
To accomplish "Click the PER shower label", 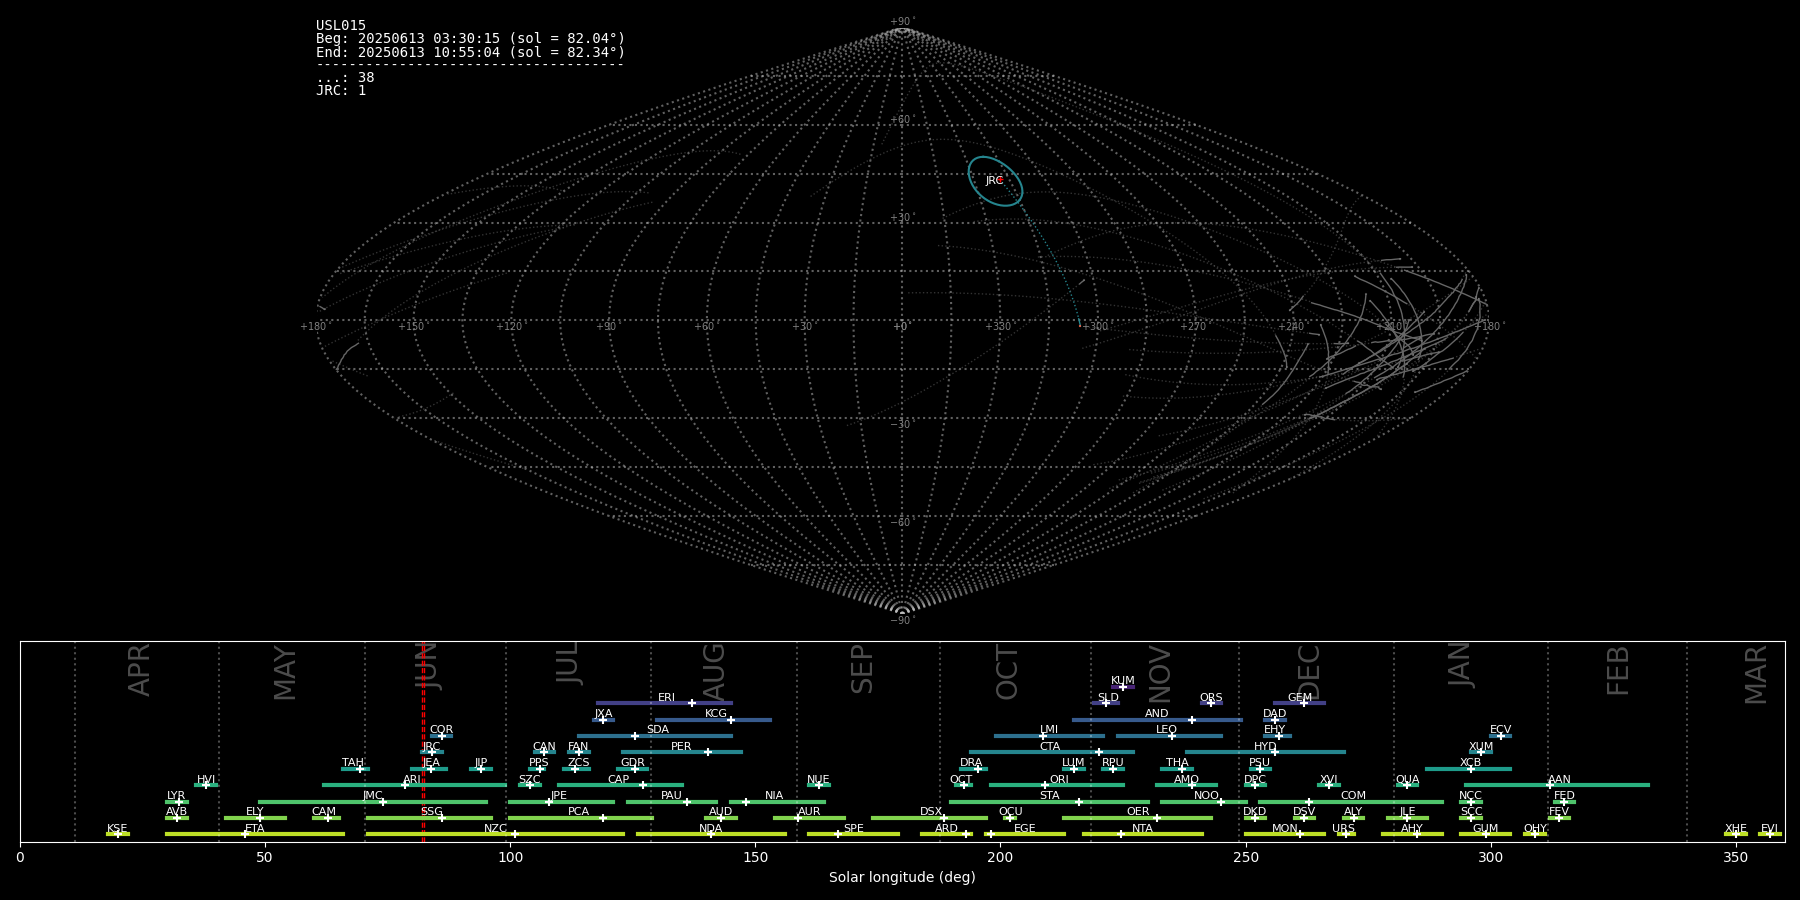I will click(681, 746).
